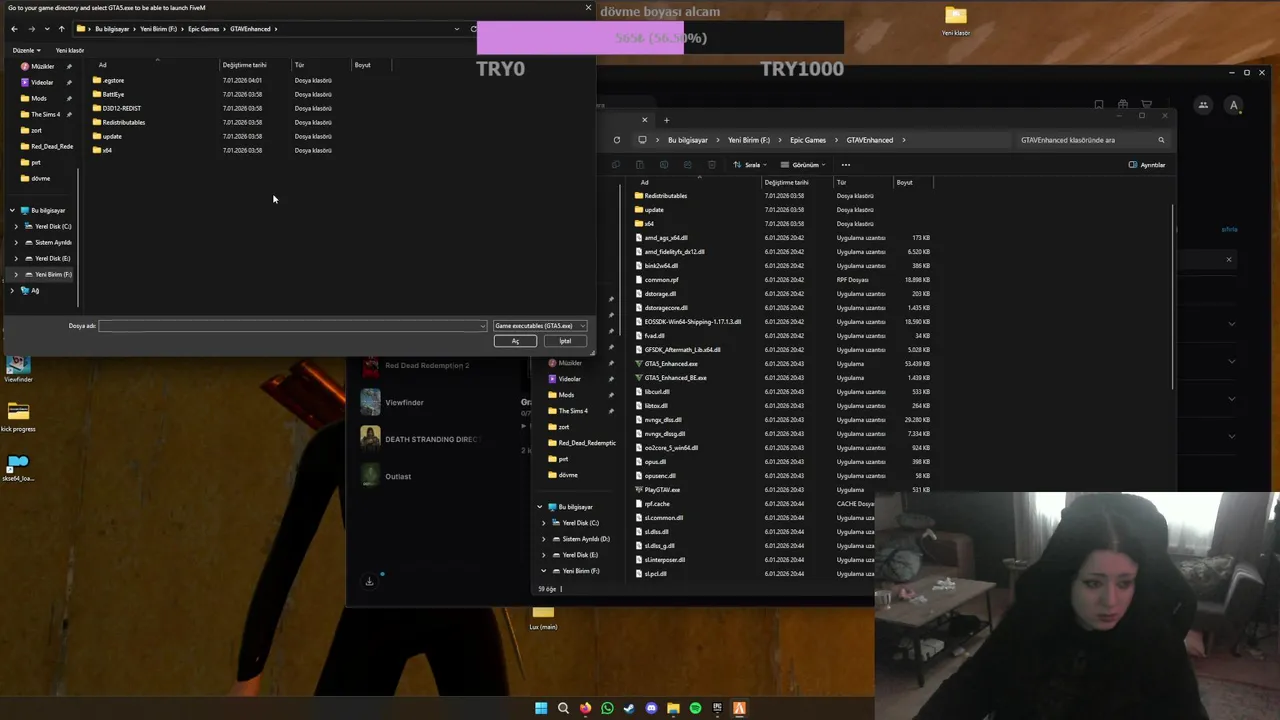
Task: Toggle the Ayrıntılar details pane in Explorer
Action: (x=1147, y=165)
